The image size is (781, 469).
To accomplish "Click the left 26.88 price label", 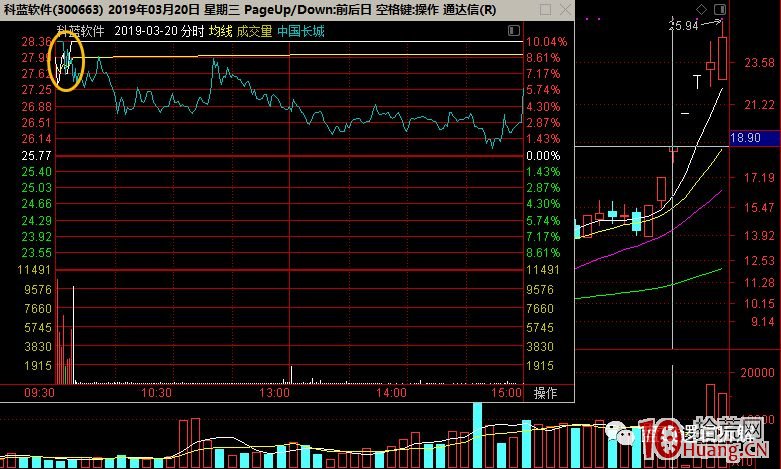I will click(36, 107).
